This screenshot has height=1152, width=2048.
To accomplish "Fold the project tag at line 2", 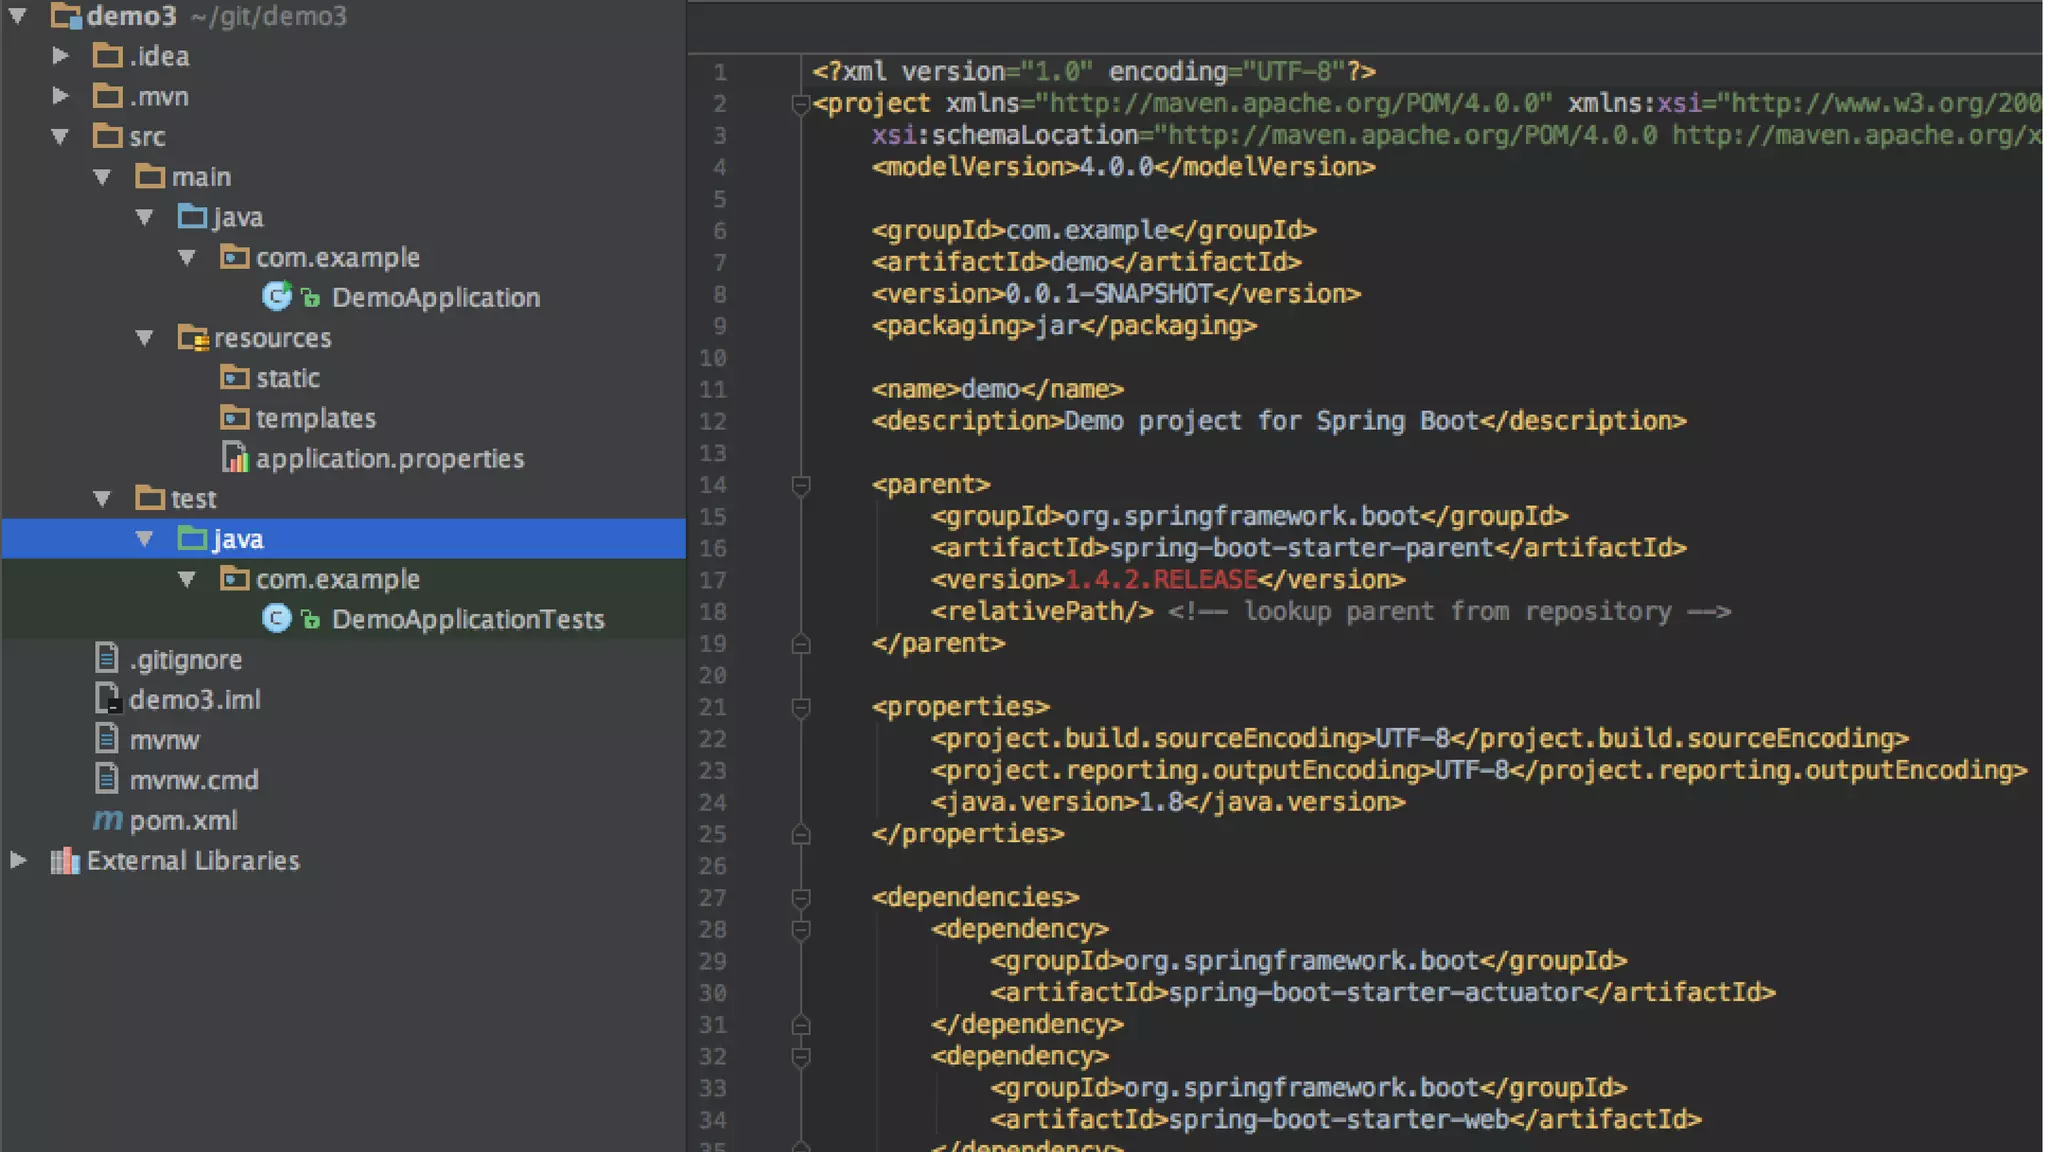I will point(800,104).
